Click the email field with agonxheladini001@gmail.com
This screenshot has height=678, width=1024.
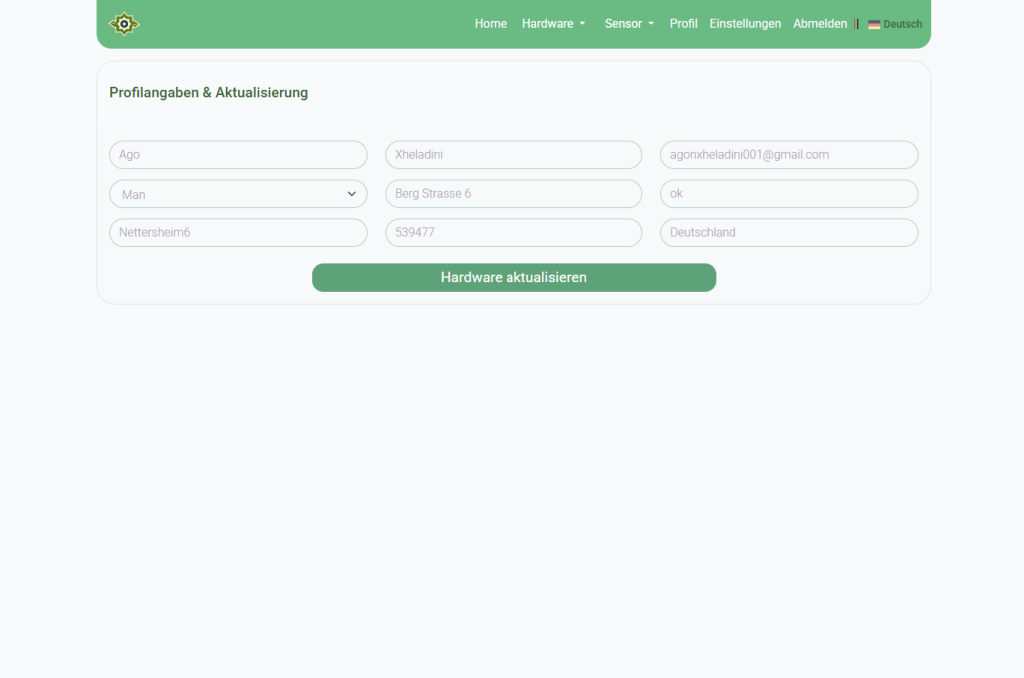click(789, 155)
